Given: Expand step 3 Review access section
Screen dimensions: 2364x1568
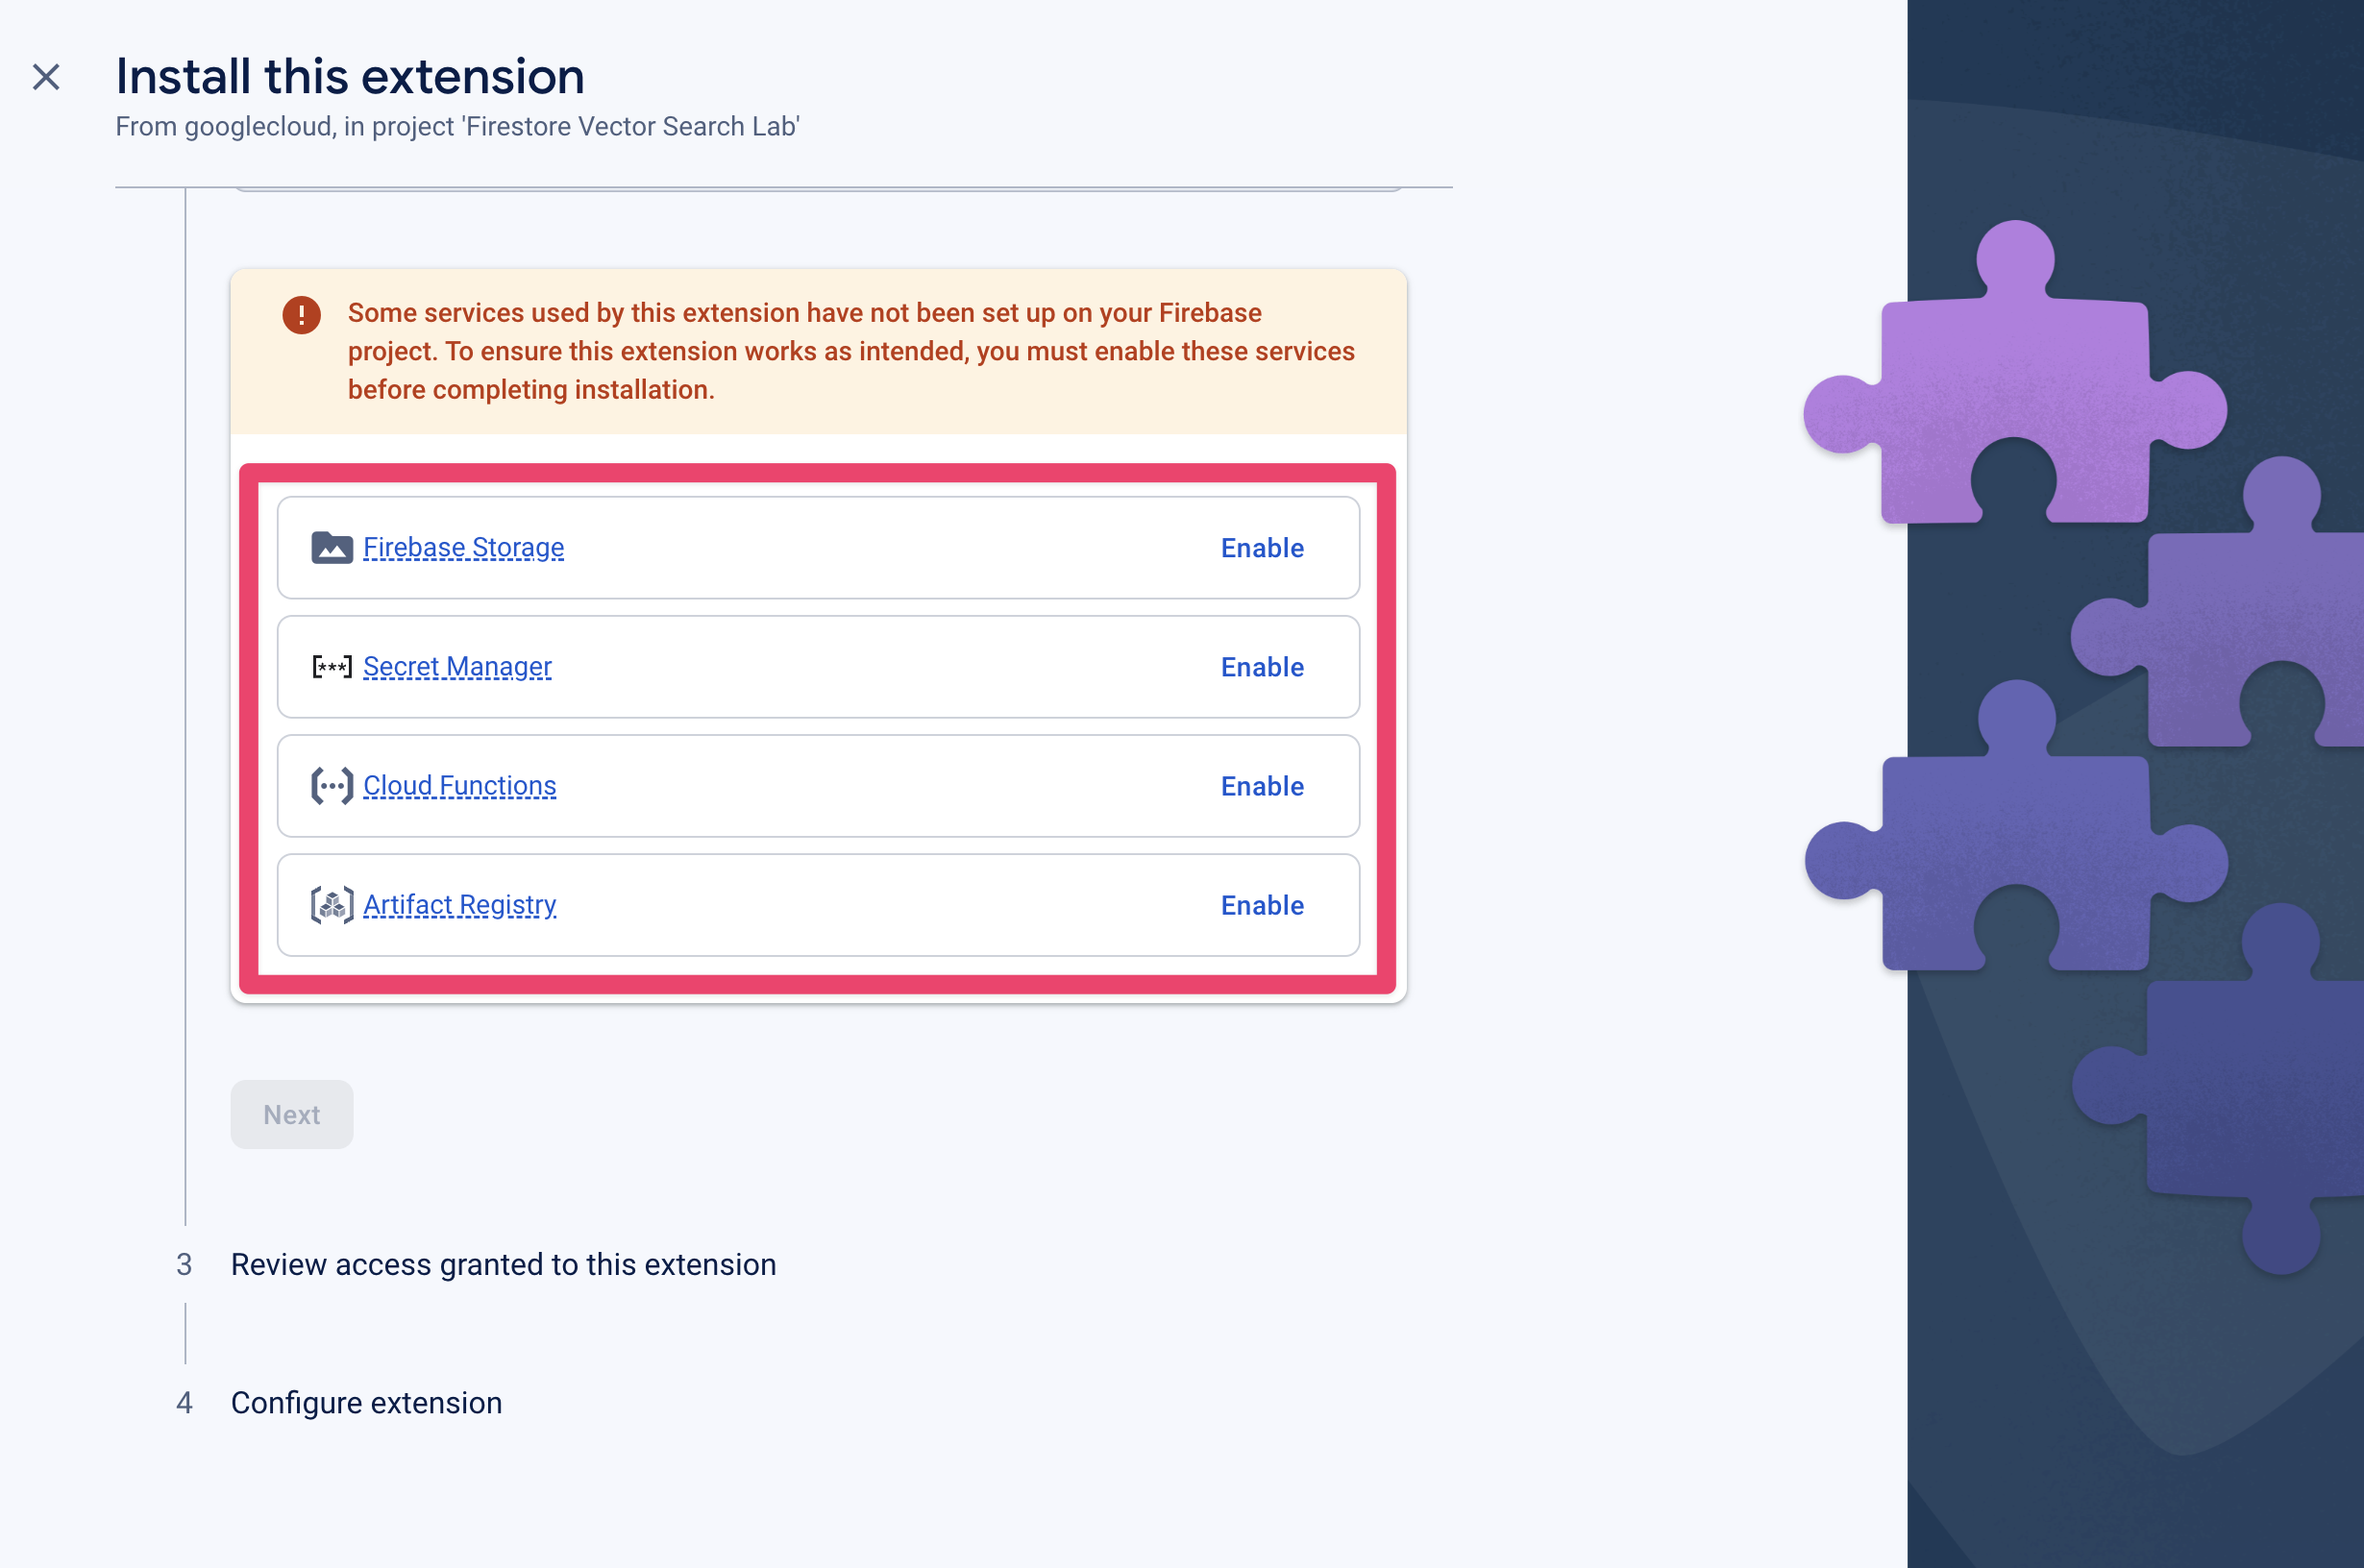Looking at the screenshot, I should (x=503, y=1263).
